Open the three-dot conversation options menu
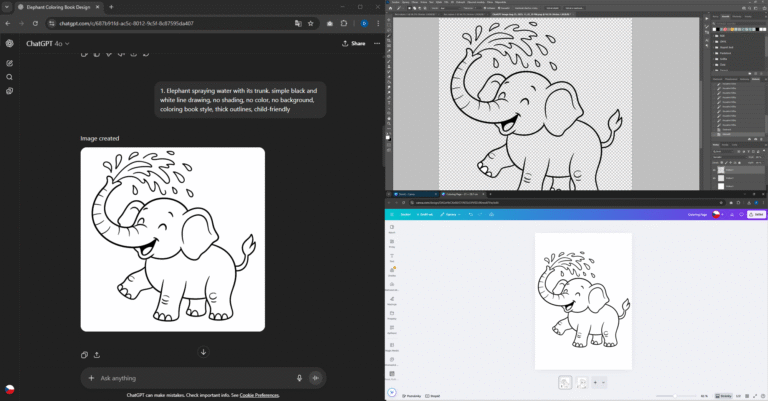 click(x=376, y=44)
